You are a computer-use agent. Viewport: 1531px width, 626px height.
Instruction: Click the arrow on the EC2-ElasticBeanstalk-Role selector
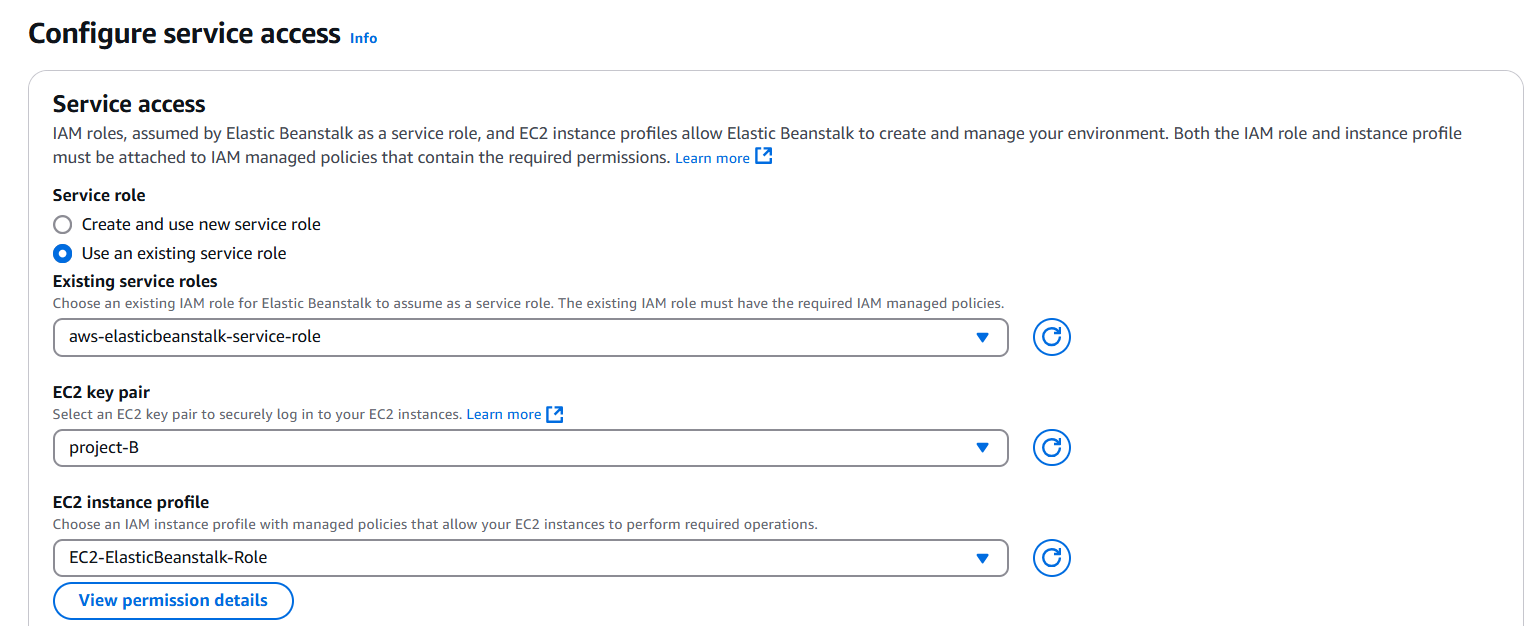coord(982,558)
